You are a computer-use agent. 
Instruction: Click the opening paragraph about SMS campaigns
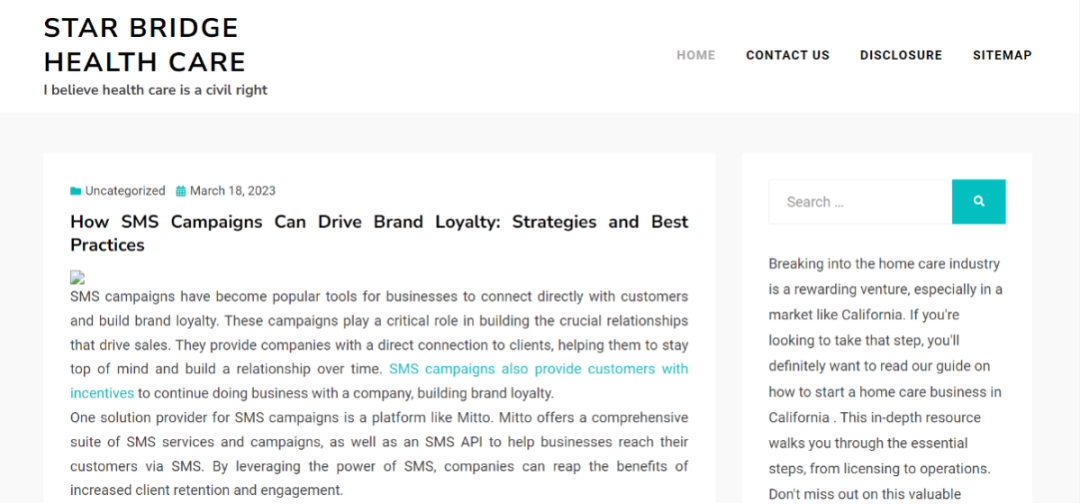379,345
